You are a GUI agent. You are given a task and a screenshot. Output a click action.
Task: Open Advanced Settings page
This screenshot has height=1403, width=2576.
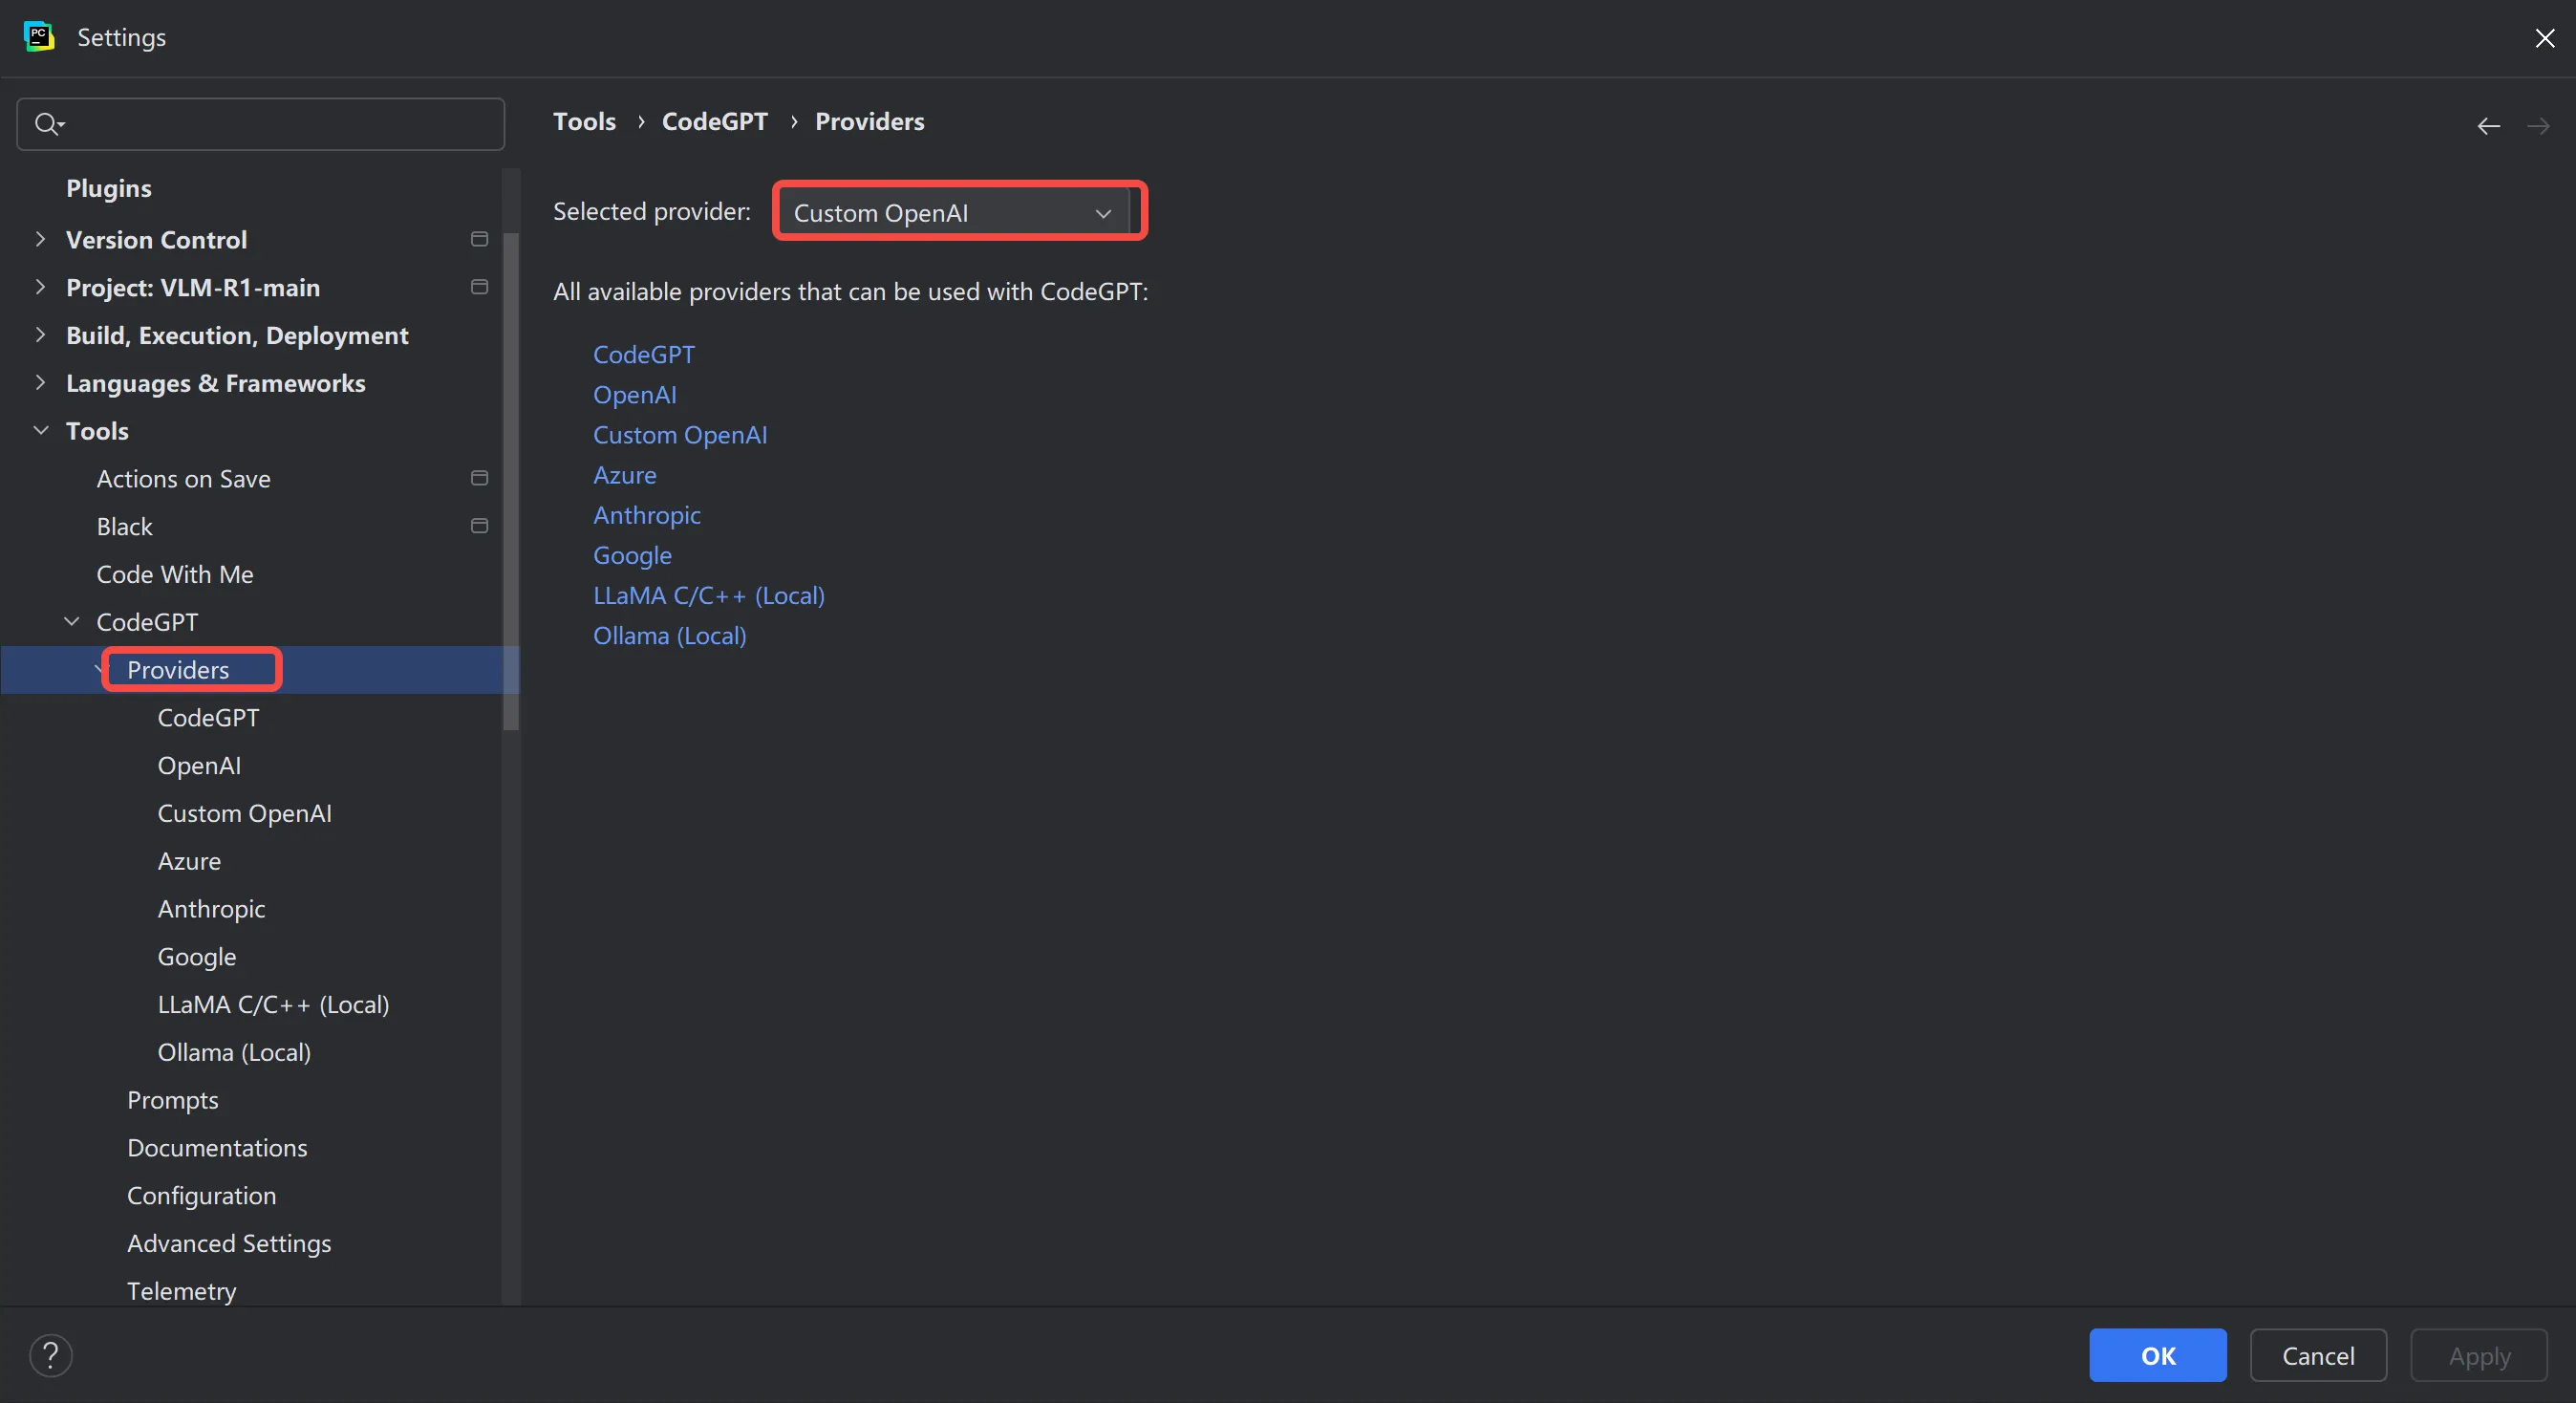(x=229, y=1243)
